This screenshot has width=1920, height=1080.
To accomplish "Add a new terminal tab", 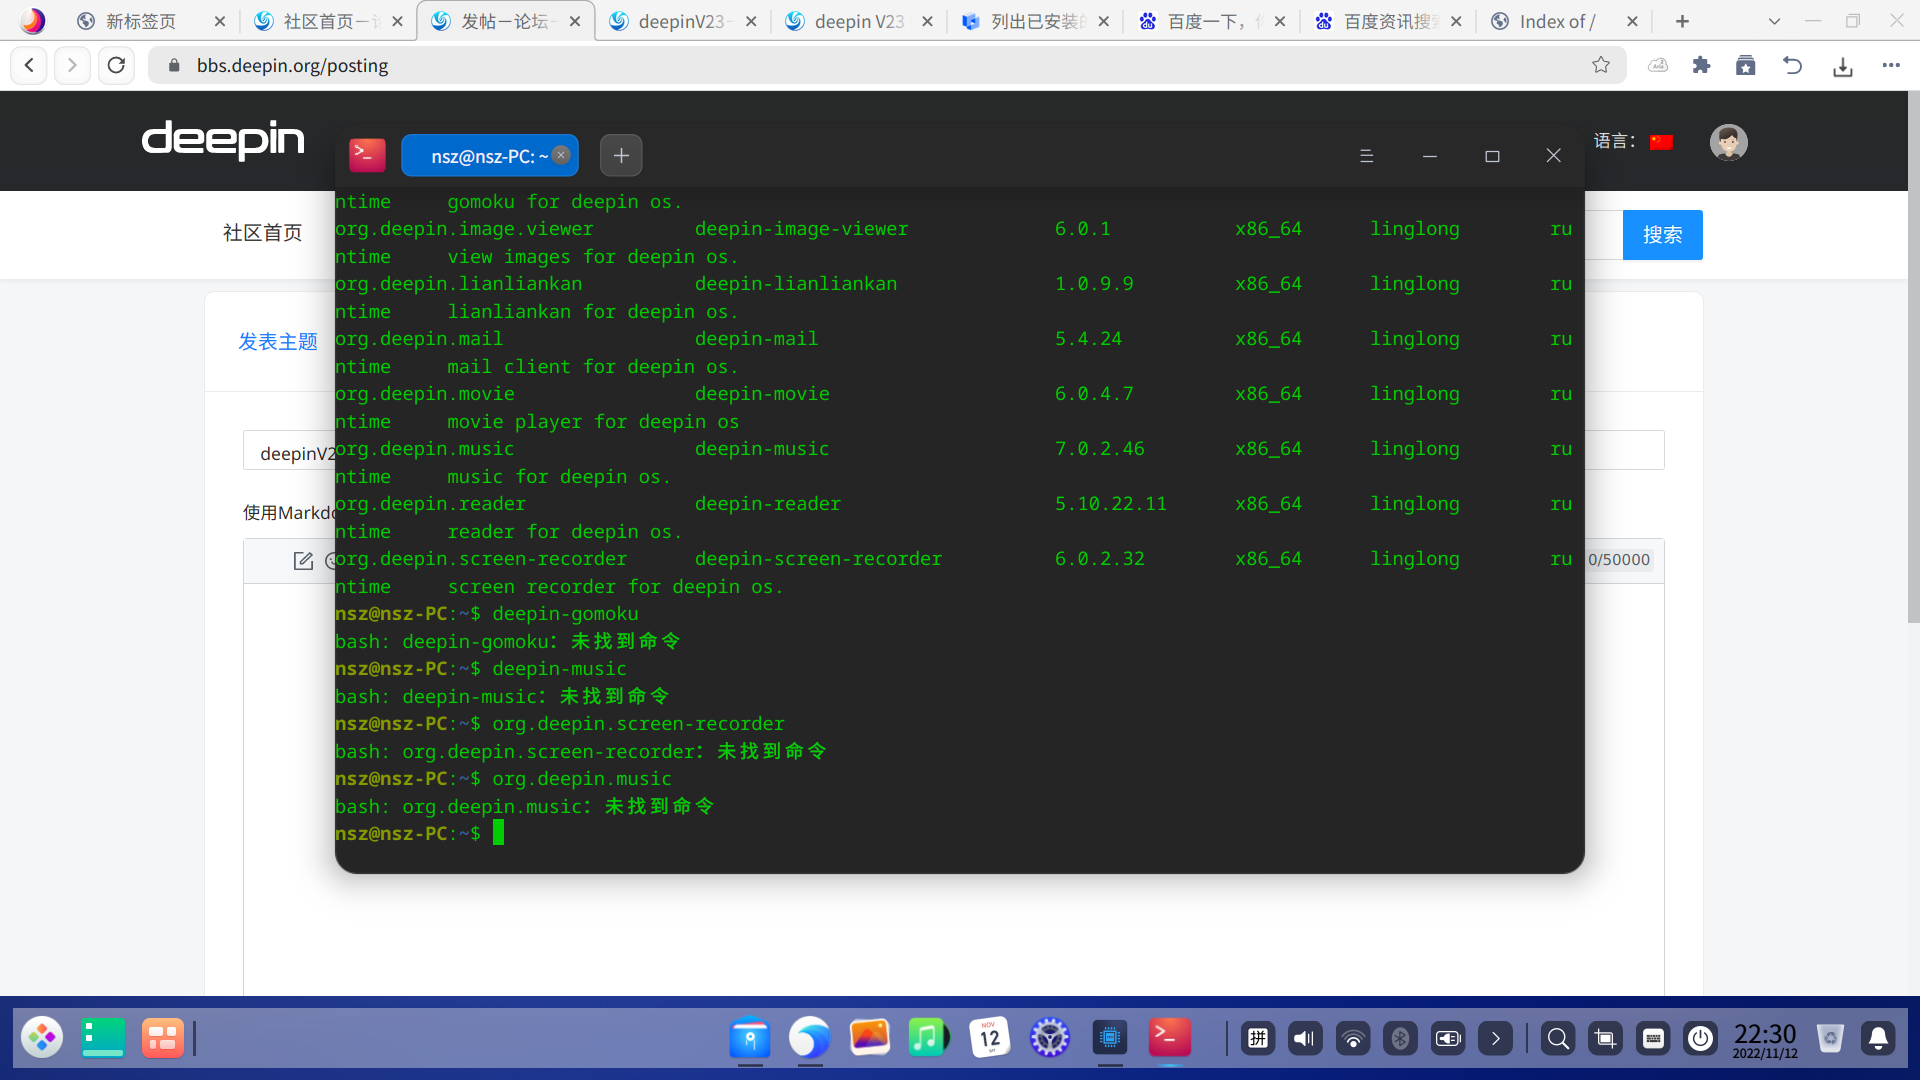I will click(x=621, y=155).
